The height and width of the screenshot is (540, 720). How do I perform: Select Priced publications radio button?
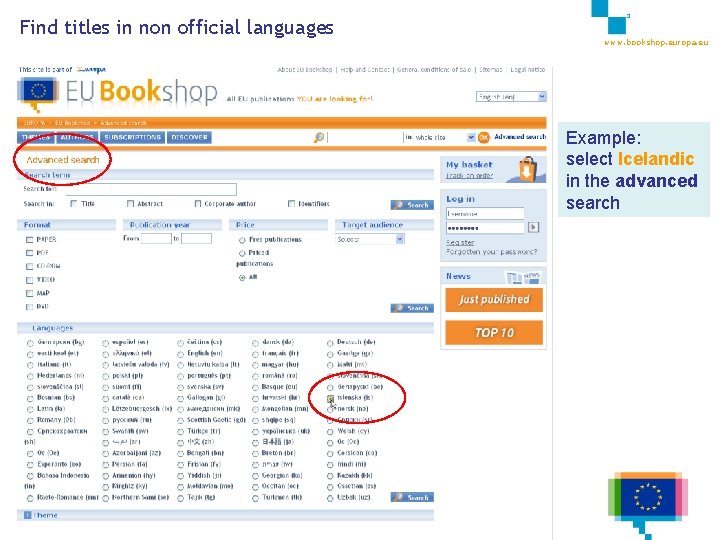242,253
